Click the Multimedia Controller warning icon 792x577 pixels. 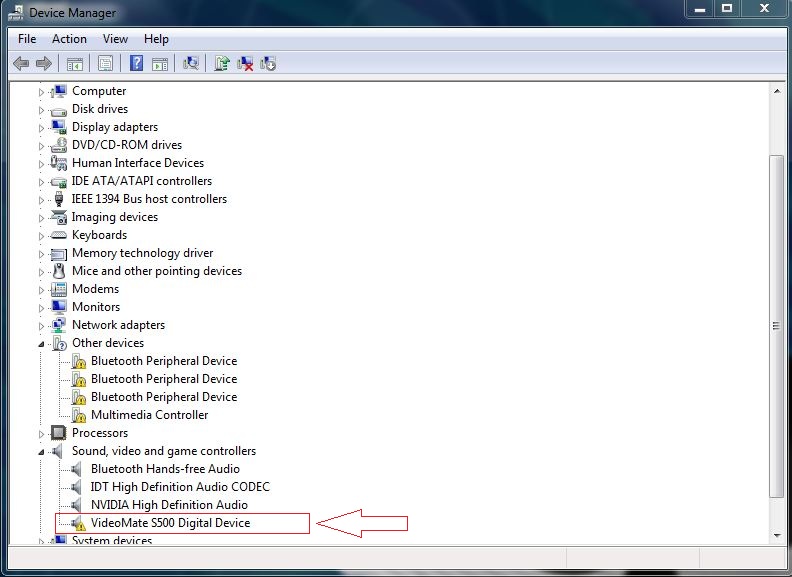point(78,415)
